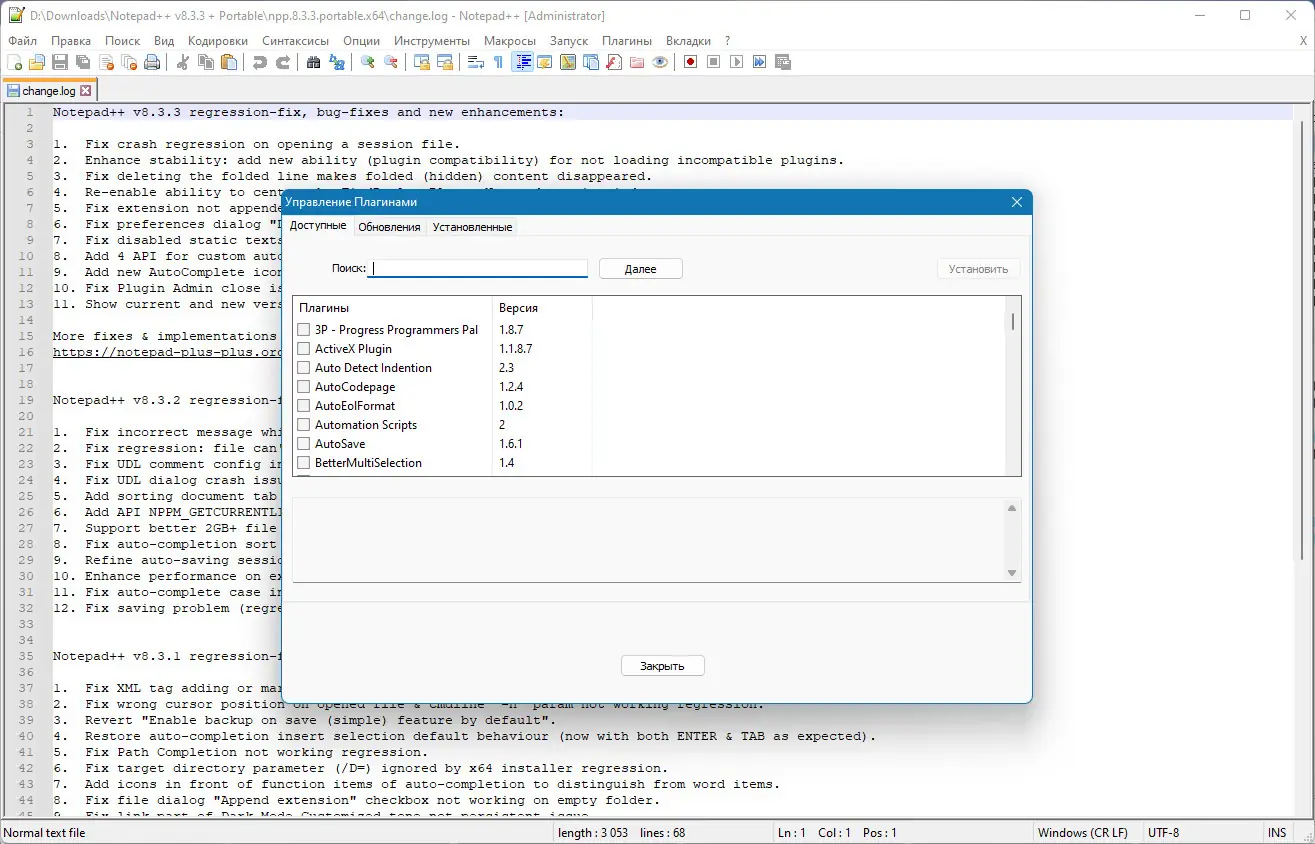Open Folder as Workspace toolbar icon
This screenshot has width=1315, height=844.
[x=637, y=62]
